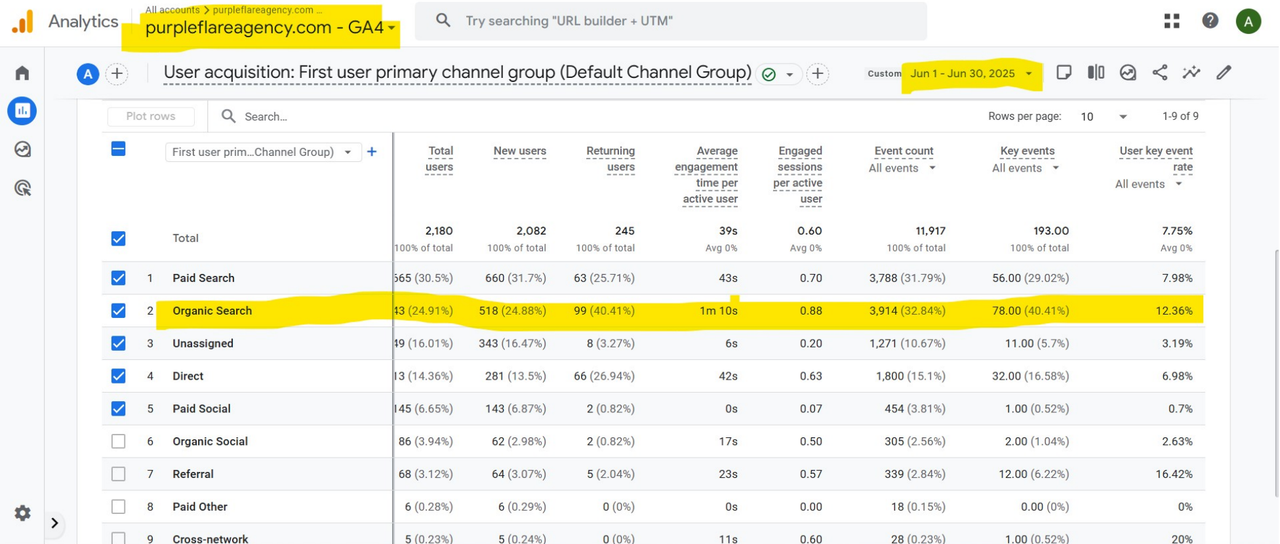
Task: Open the account avatar A
Action: tap(1247, 21)
